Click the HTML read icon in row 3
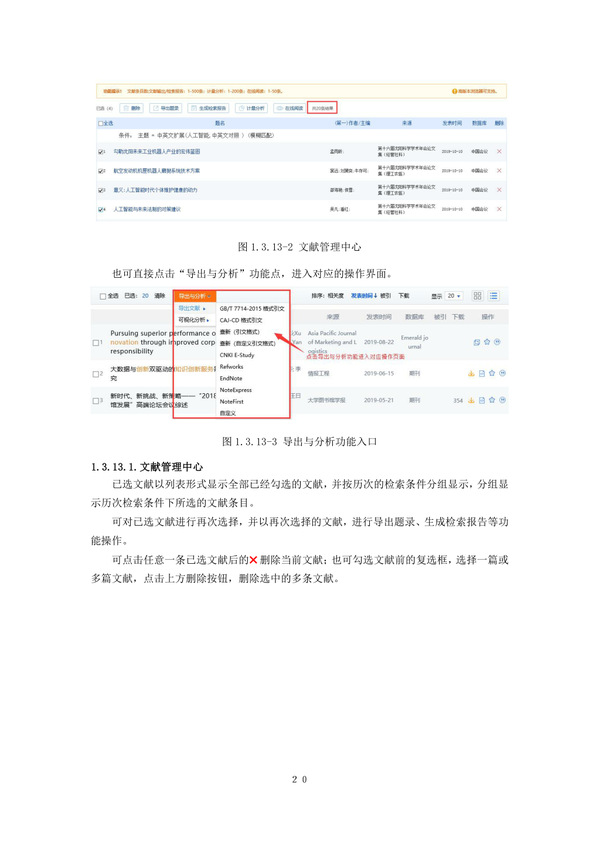The image size is (599, 848). 482,400
